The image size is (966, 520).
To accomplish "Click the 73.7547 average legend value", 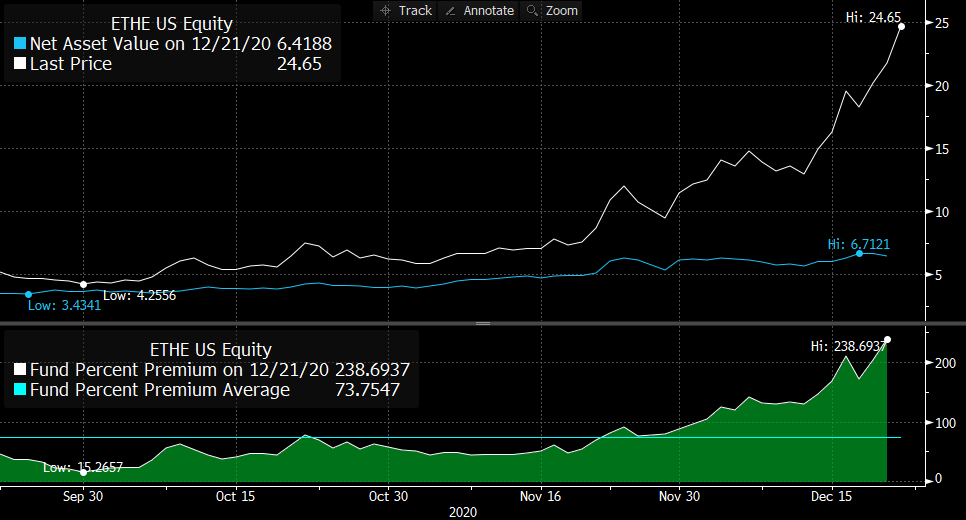I will click(x=367, y=389).
